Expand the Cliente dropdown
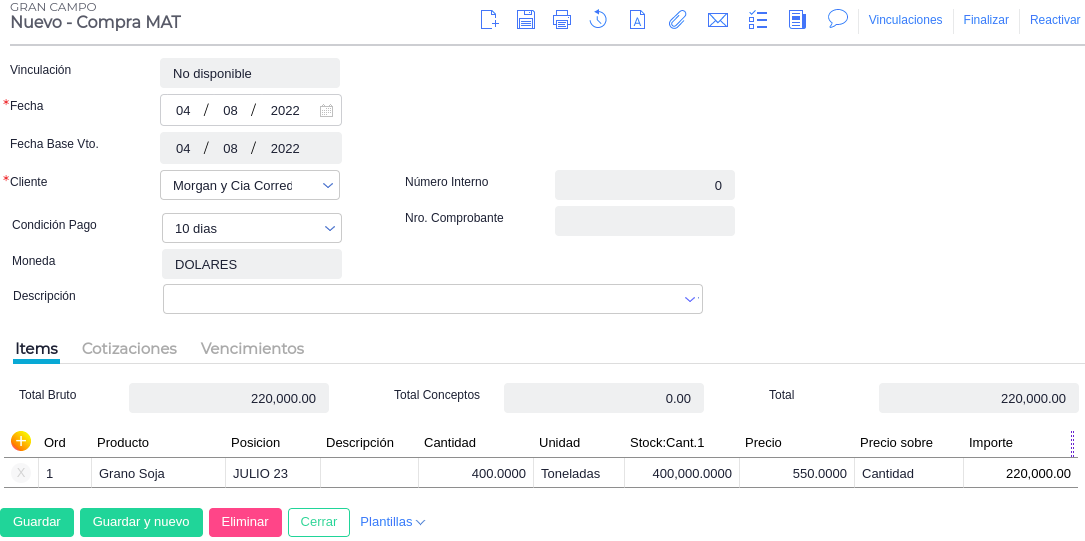 click(x=327, y=186)
